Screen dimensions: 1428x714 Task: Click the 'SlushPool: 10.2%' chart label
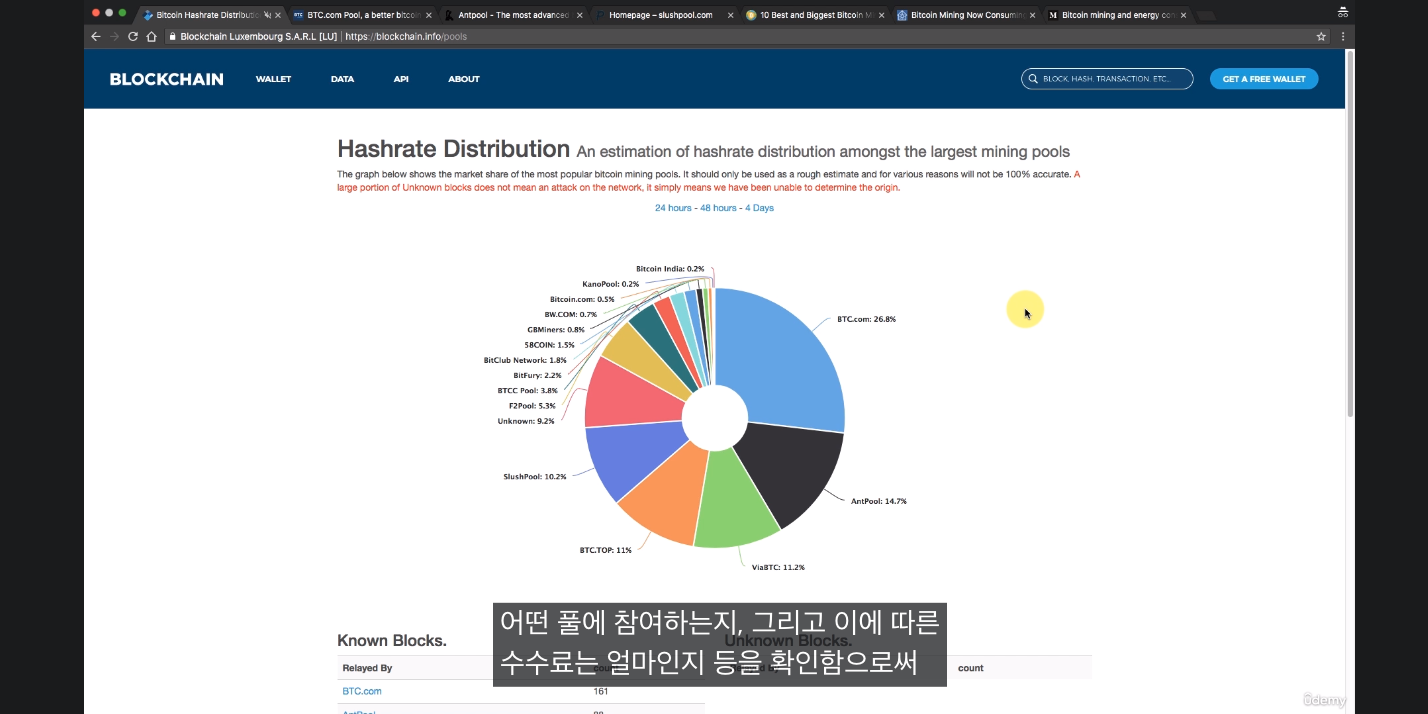[535, 476]
